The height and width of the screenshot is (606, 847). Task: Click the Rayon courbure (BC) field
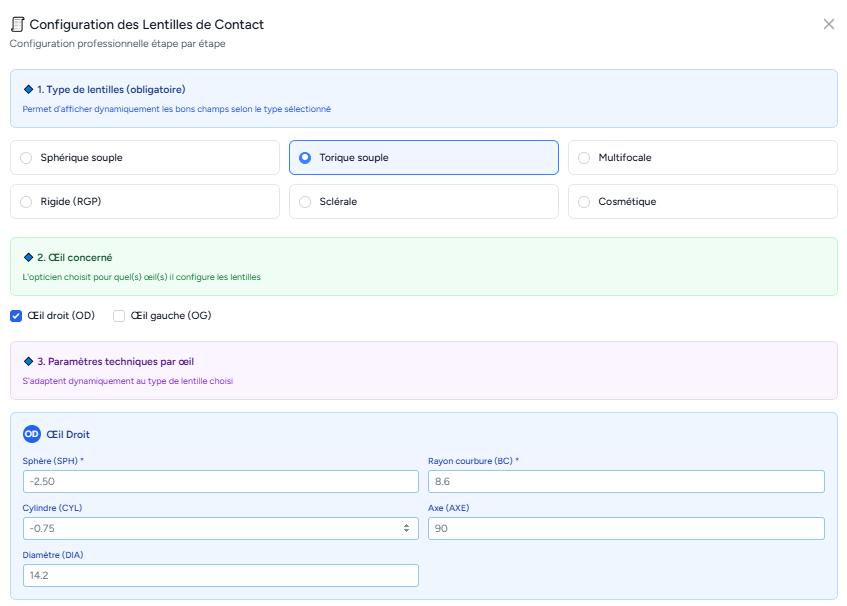(x=626, y=482)
